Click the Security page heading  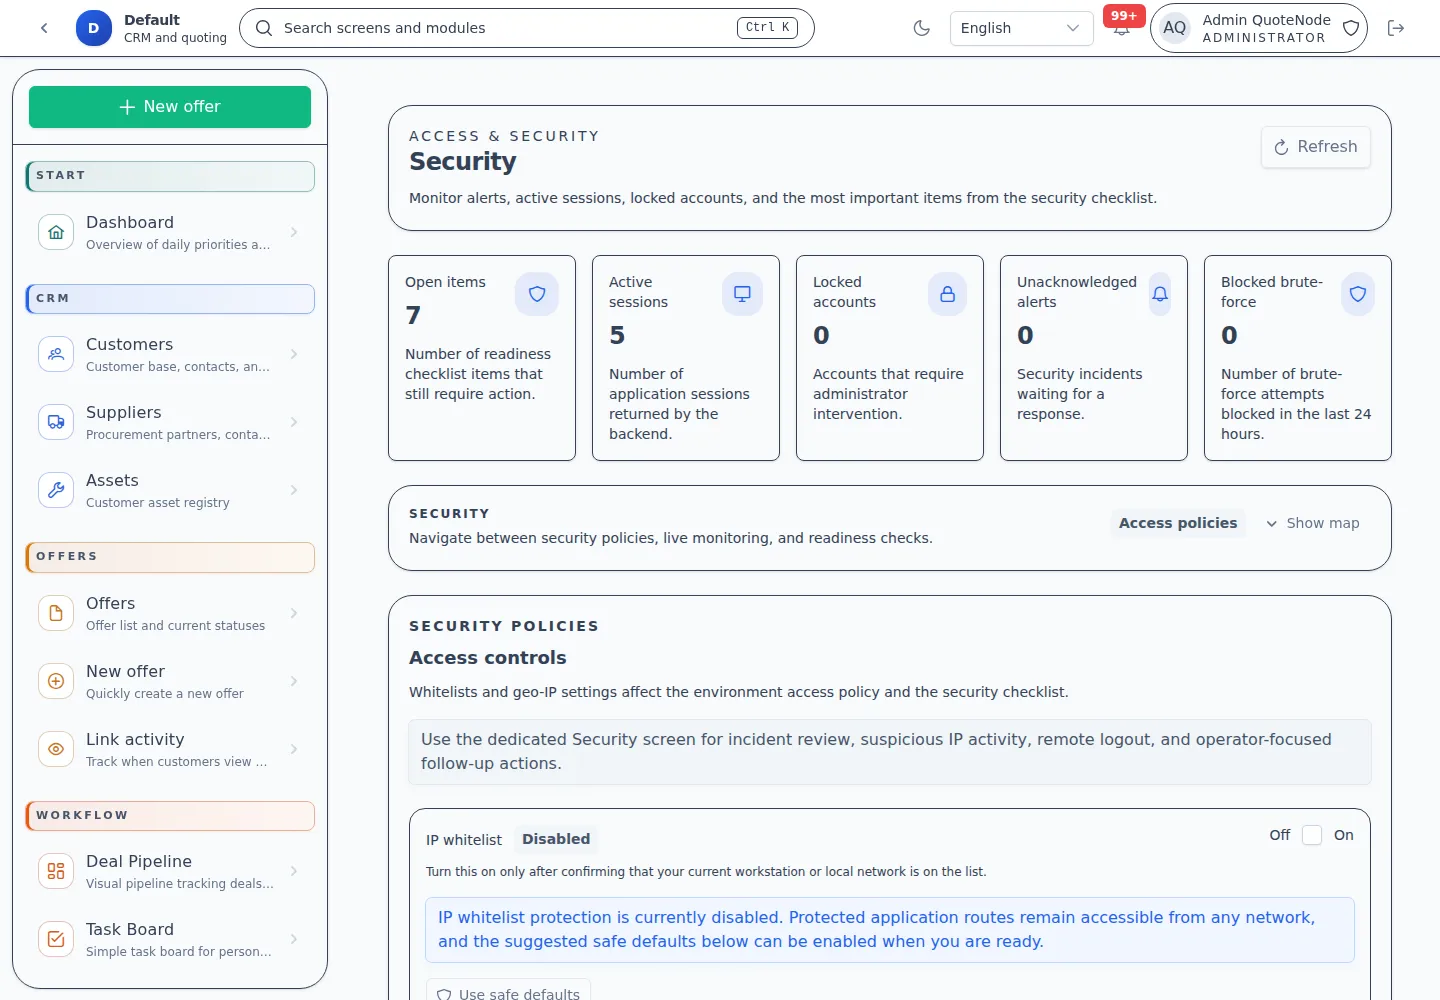click(x=463, y=161)
